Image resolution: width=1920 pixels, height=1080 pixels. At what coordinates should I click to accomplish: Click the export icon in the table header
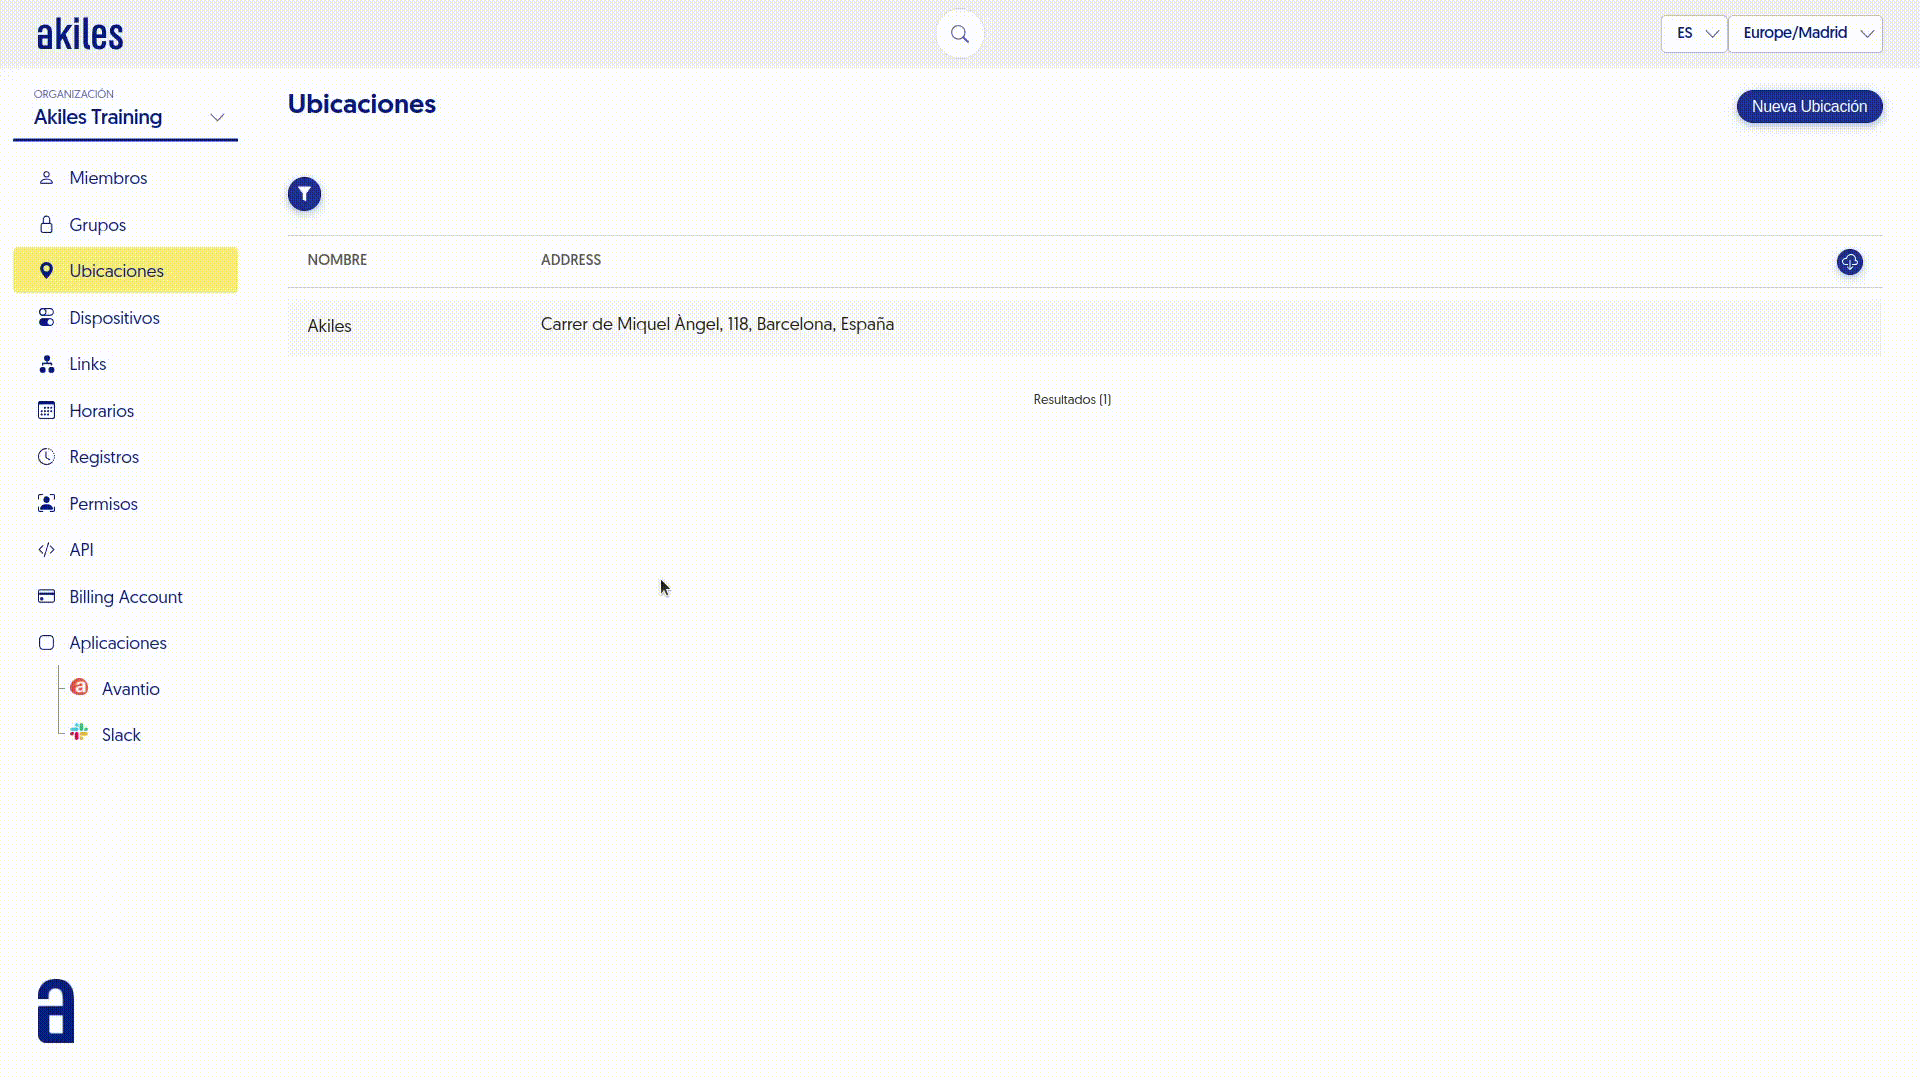tap(1849, 262)
